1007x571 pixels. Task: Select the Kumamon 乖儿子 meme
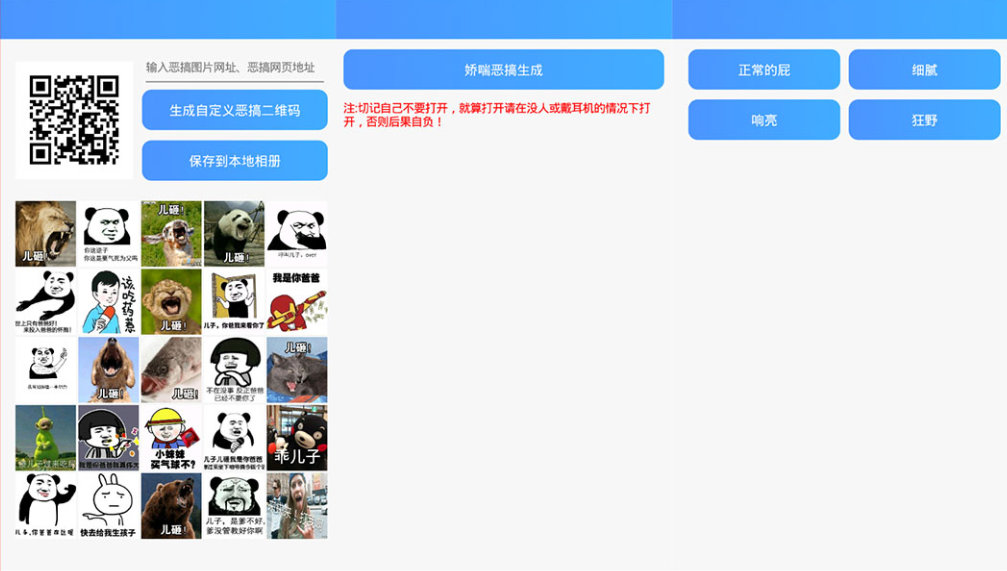pos(297,438)
